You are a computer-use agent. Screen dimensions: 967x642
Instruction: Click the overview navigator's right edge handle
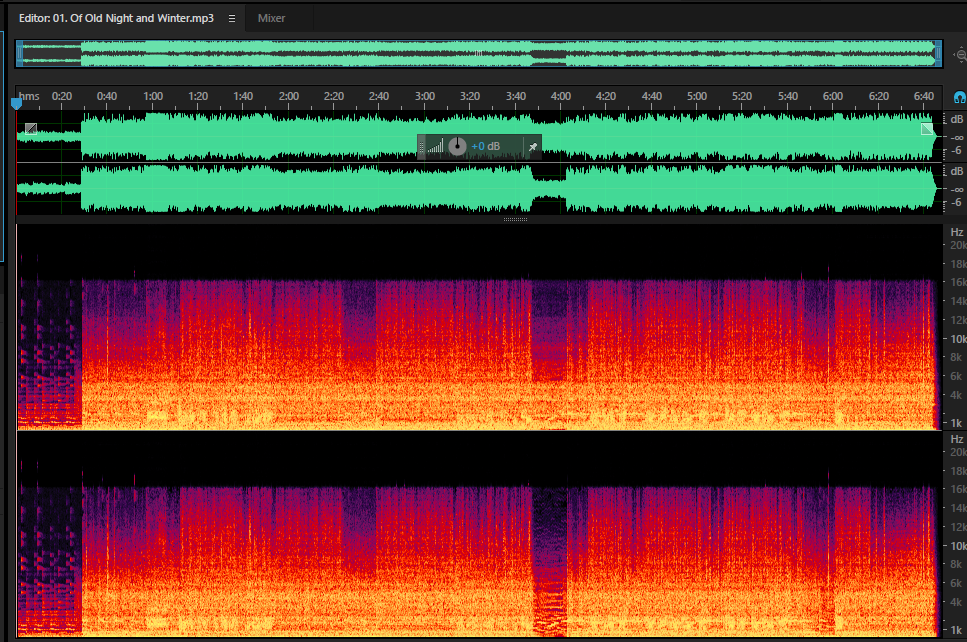click(939, 54)
